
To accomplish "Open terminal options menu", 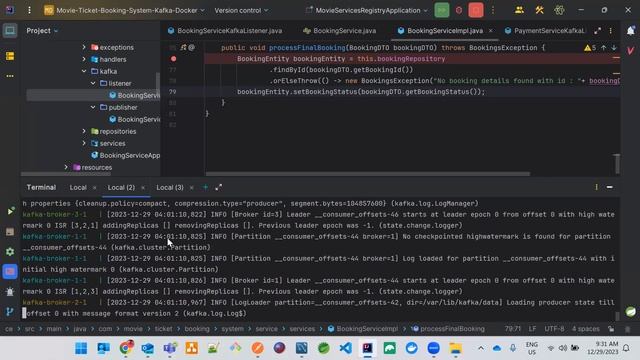I will (596, 187).
